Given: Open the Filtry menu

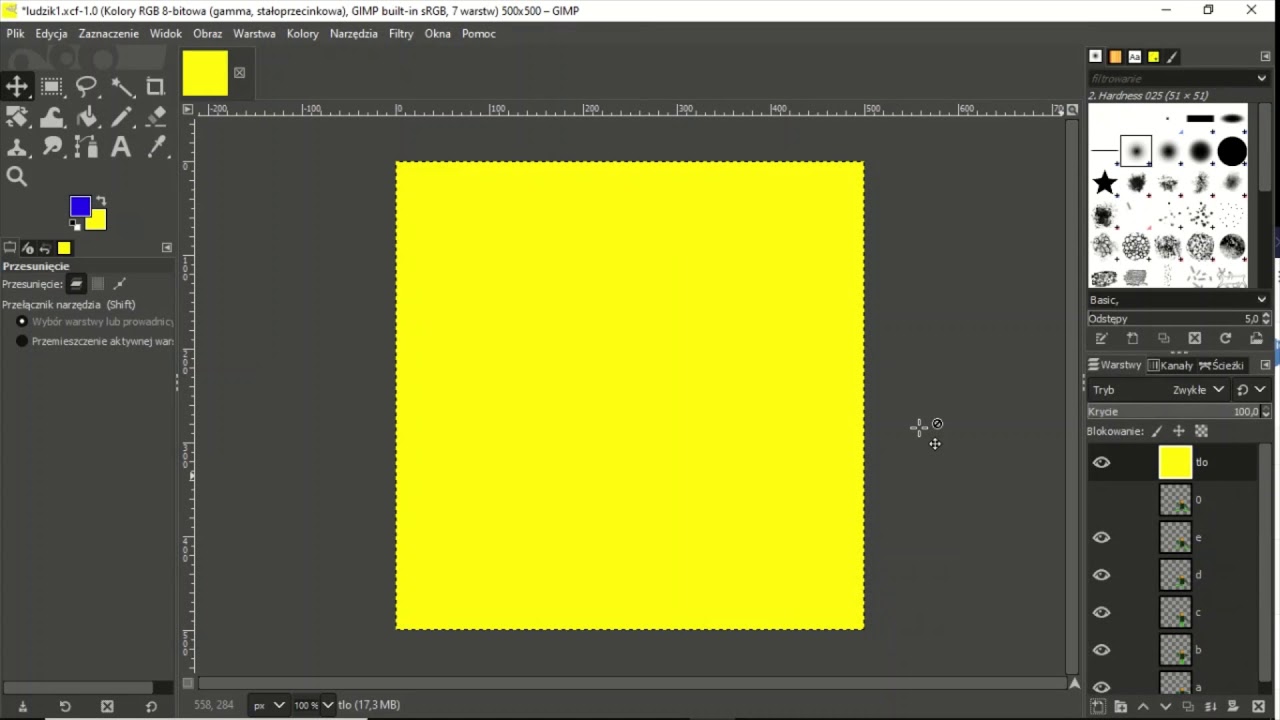Looking at the screenshot, I should (401, 33).
